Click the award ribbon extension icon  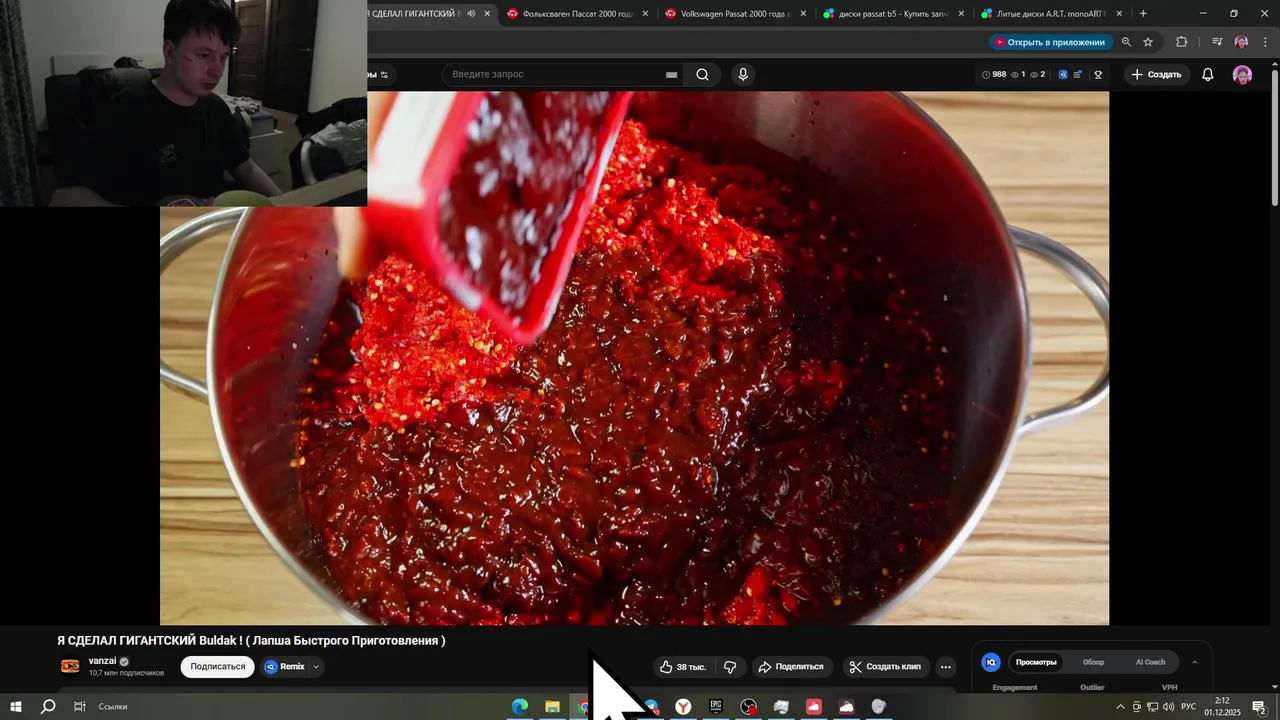(x=1098, y=74)
